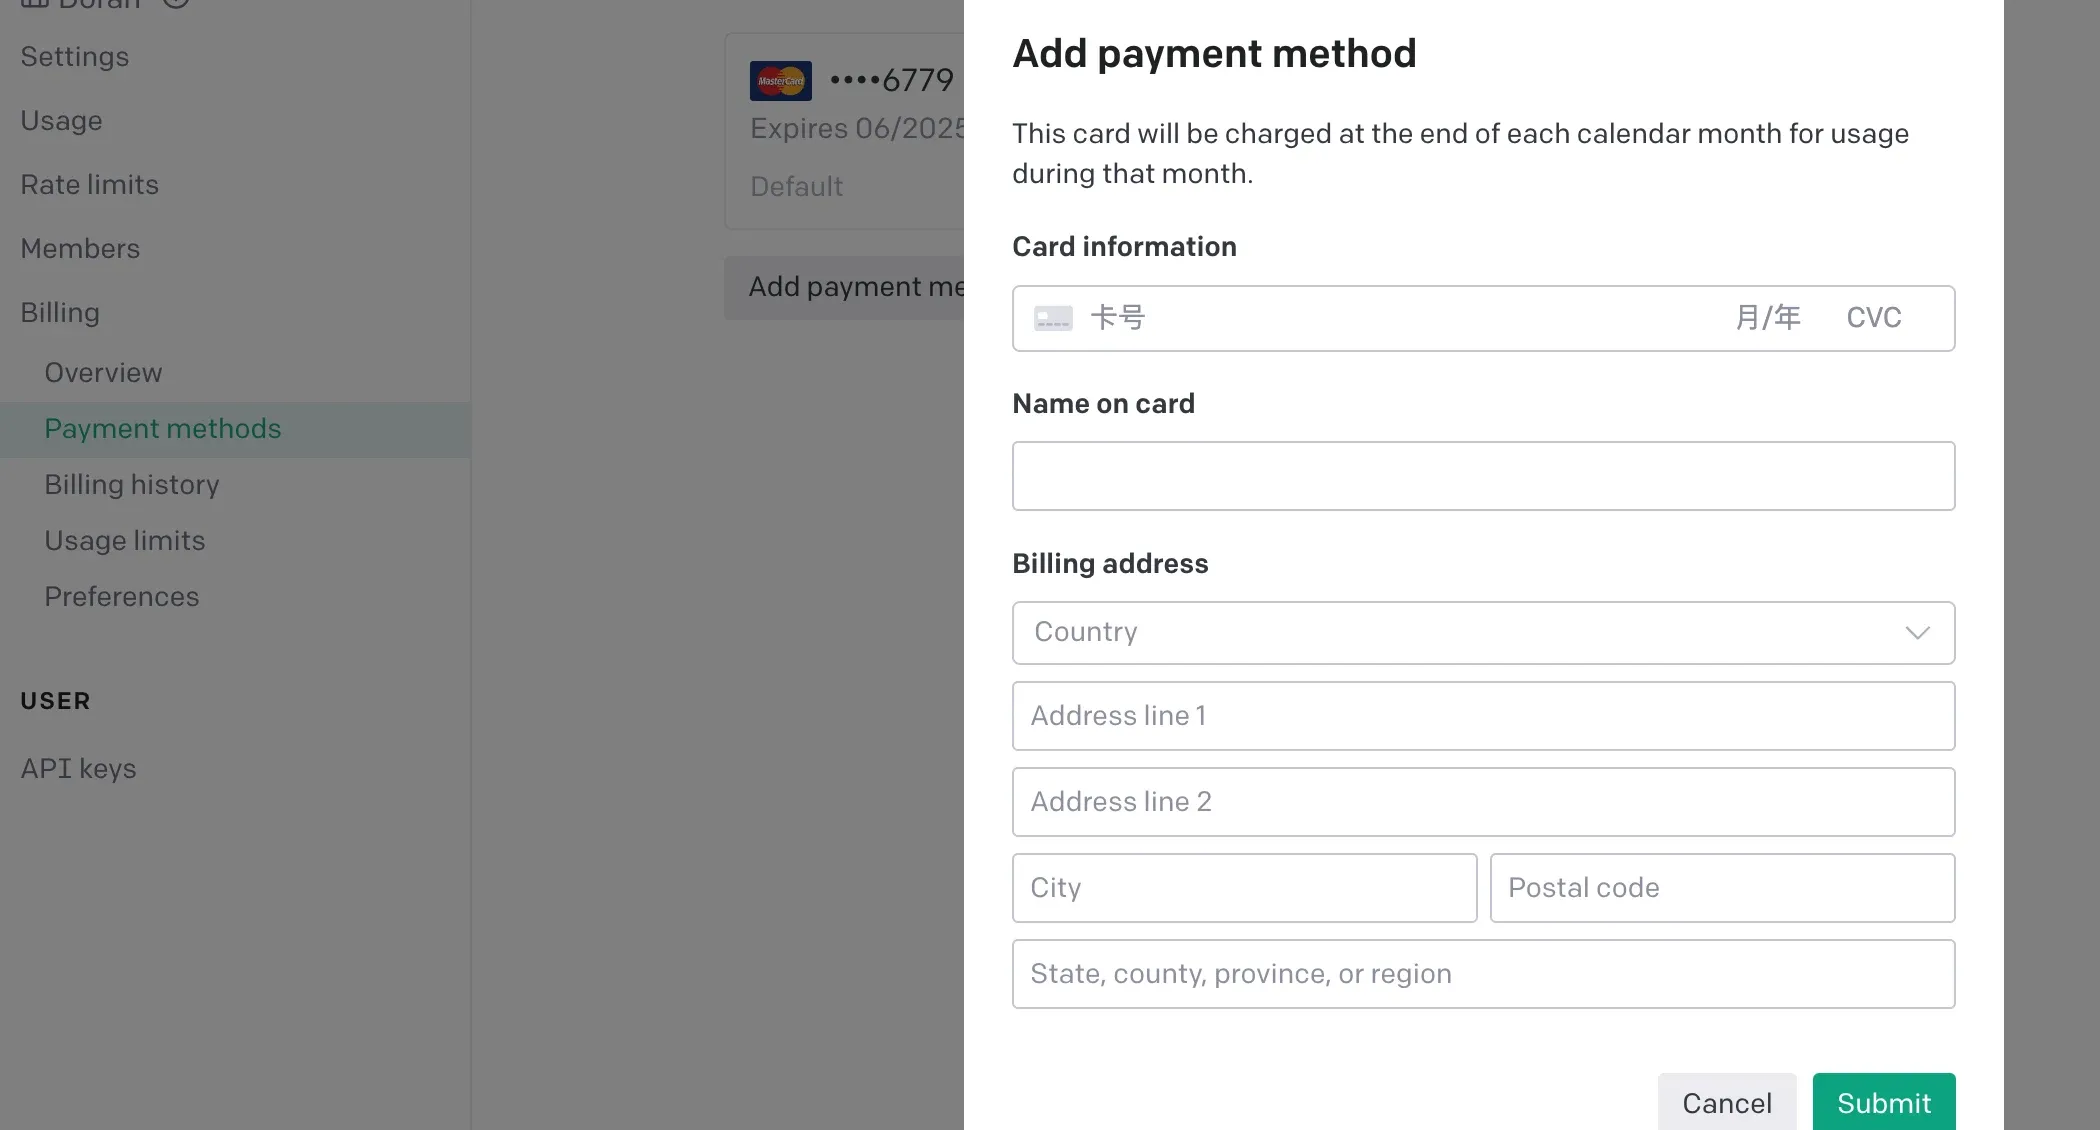Open Usage limits in sidebar
Screen dimensions: 2100x1130
point(125,541)
